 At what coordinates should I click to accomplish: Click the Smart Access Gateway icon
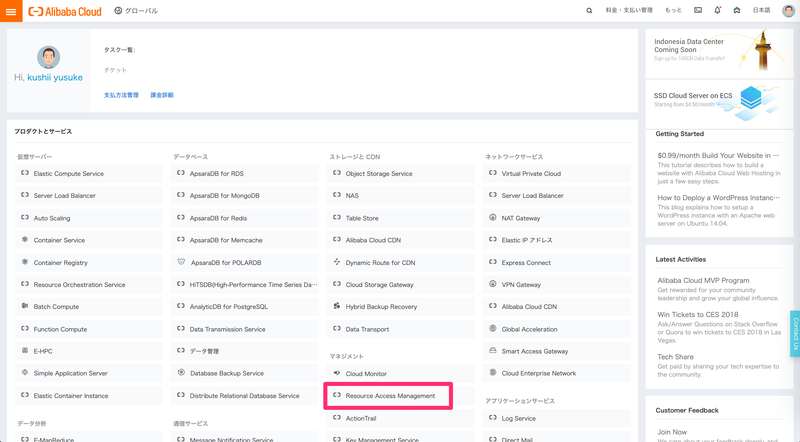coord(493,351)
